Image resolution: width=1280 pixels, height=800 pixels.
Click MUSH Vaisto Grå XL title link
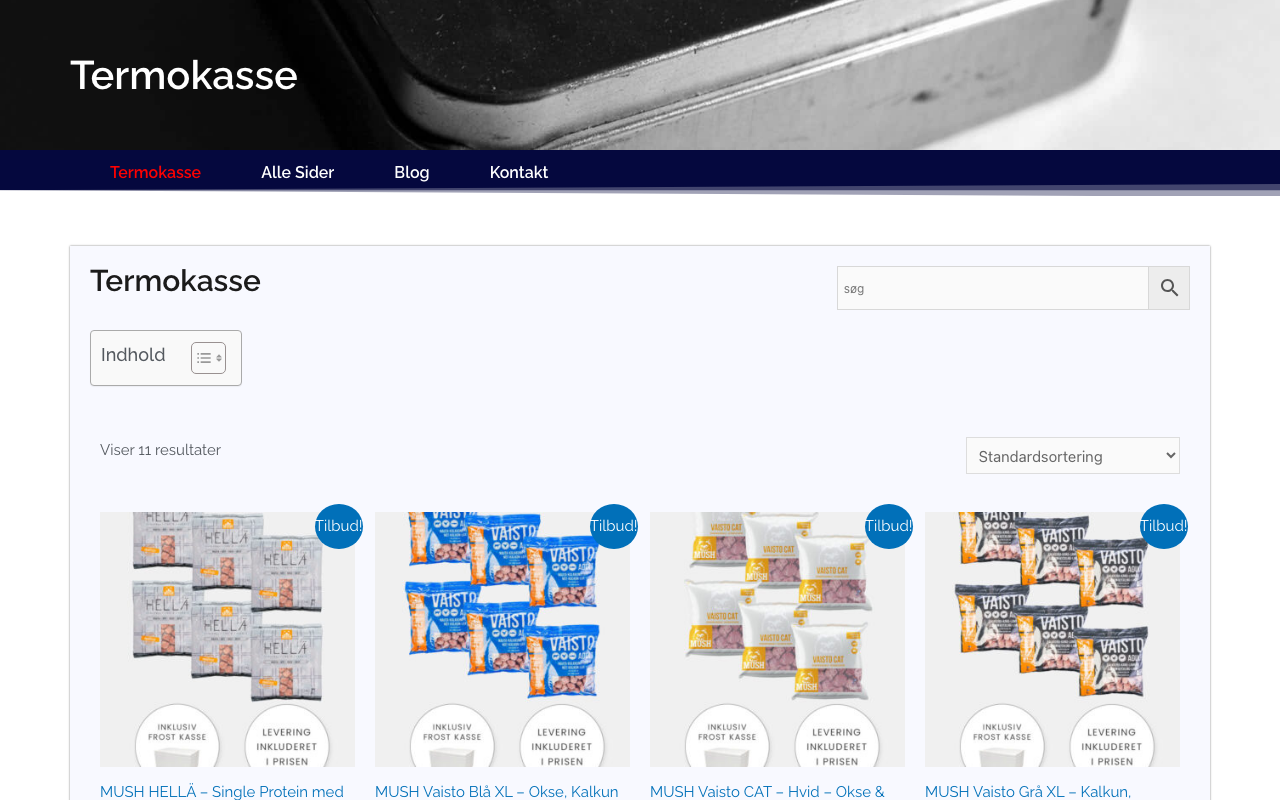click(x=1028, y=791)
